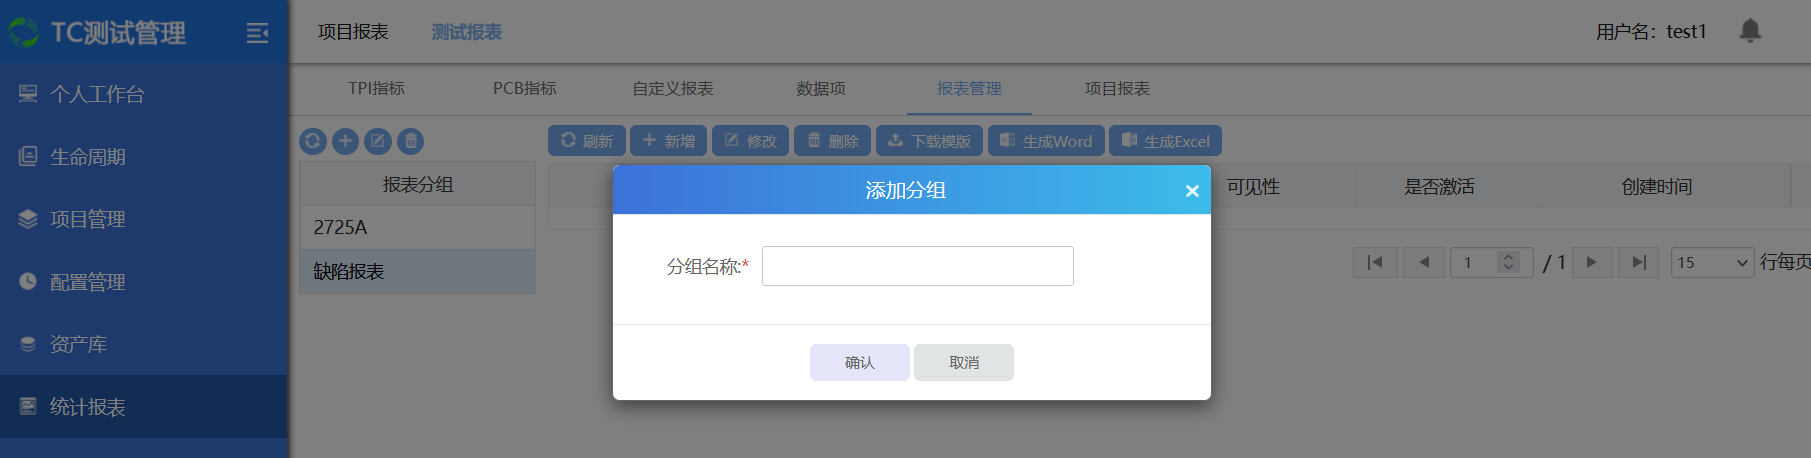
Task: Click the 生成Word button
Action: click(x=1046, y=141)
